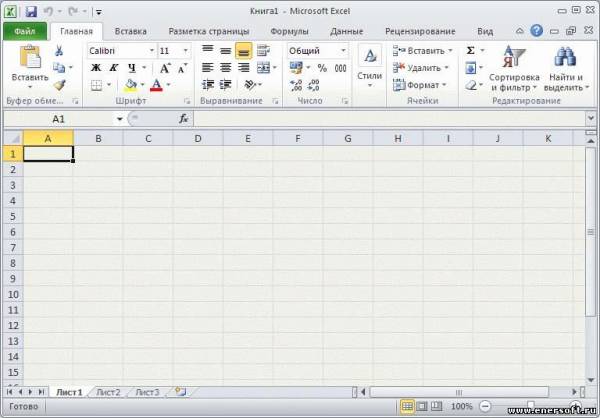Image resolution: width=600 pixels, height=418 pixels.
Task: Open Найти и выделить binoculars menu
Action: click(566, 69)
